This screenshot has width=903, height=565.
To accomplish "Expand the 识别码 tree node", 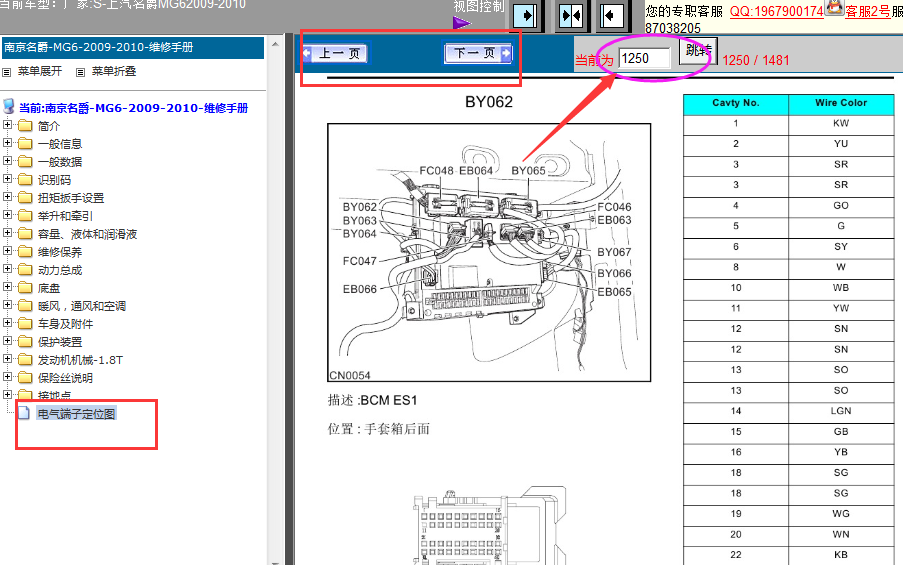I will coord(7,179).
